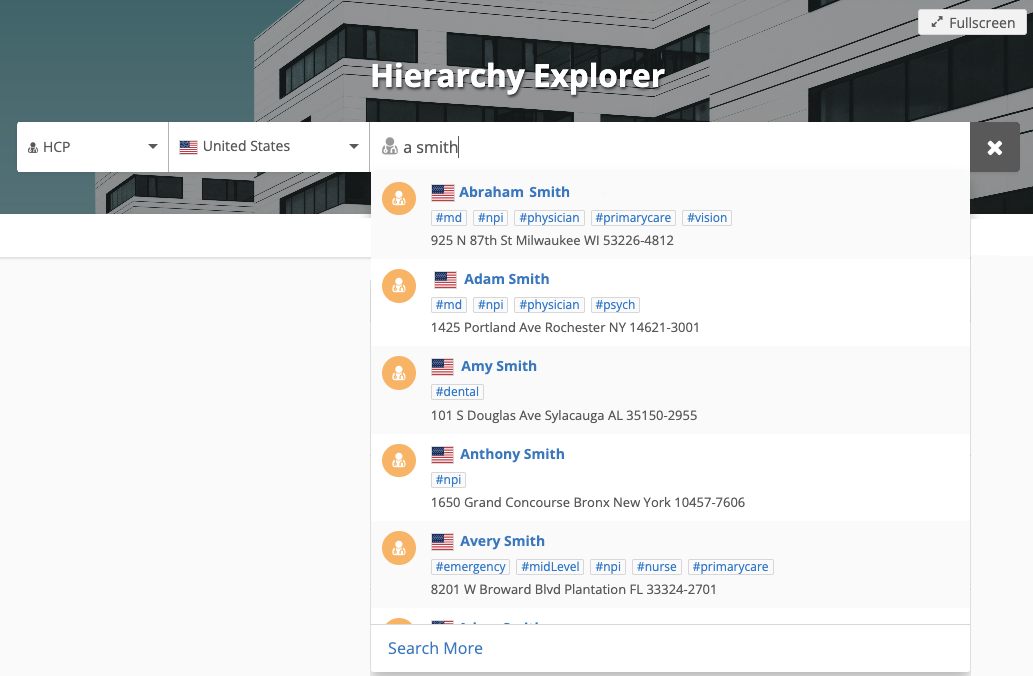Open the United States country dropdown
1033x676 pixels.
[x=268, y=147]
